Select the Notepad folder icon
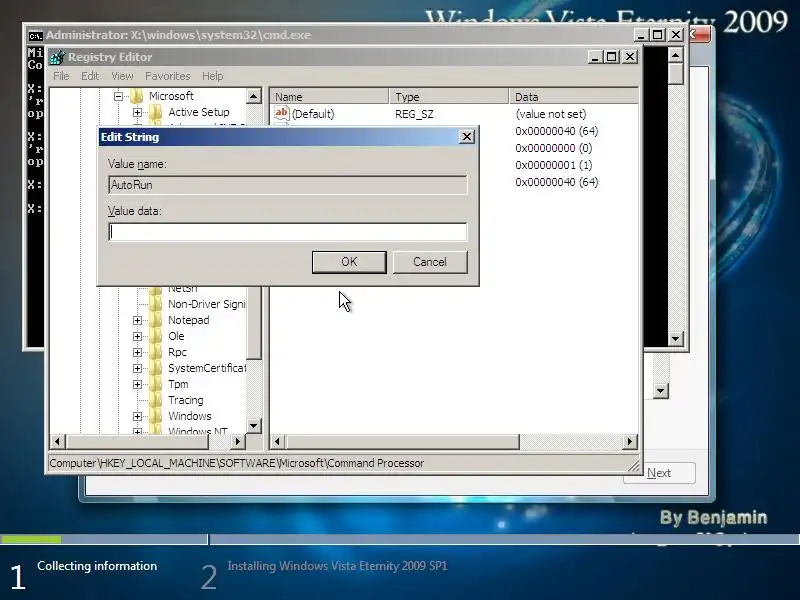Viewport: 800px width, 600px height. coord(156,320)
